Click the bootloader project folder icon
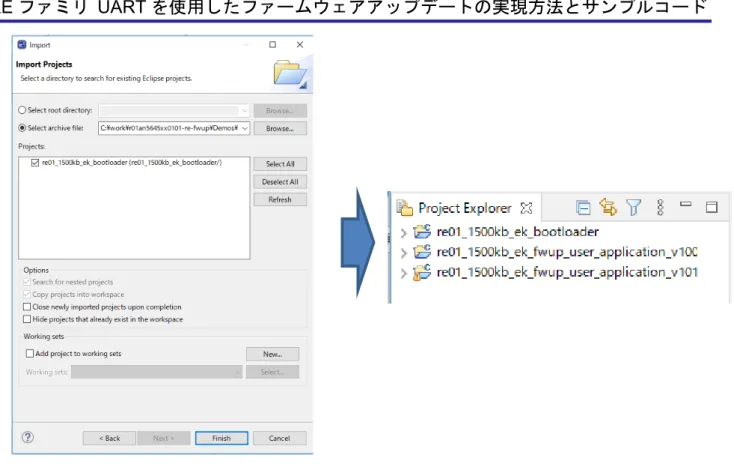Screen dimensions: 734x473 tap(422, 231)
